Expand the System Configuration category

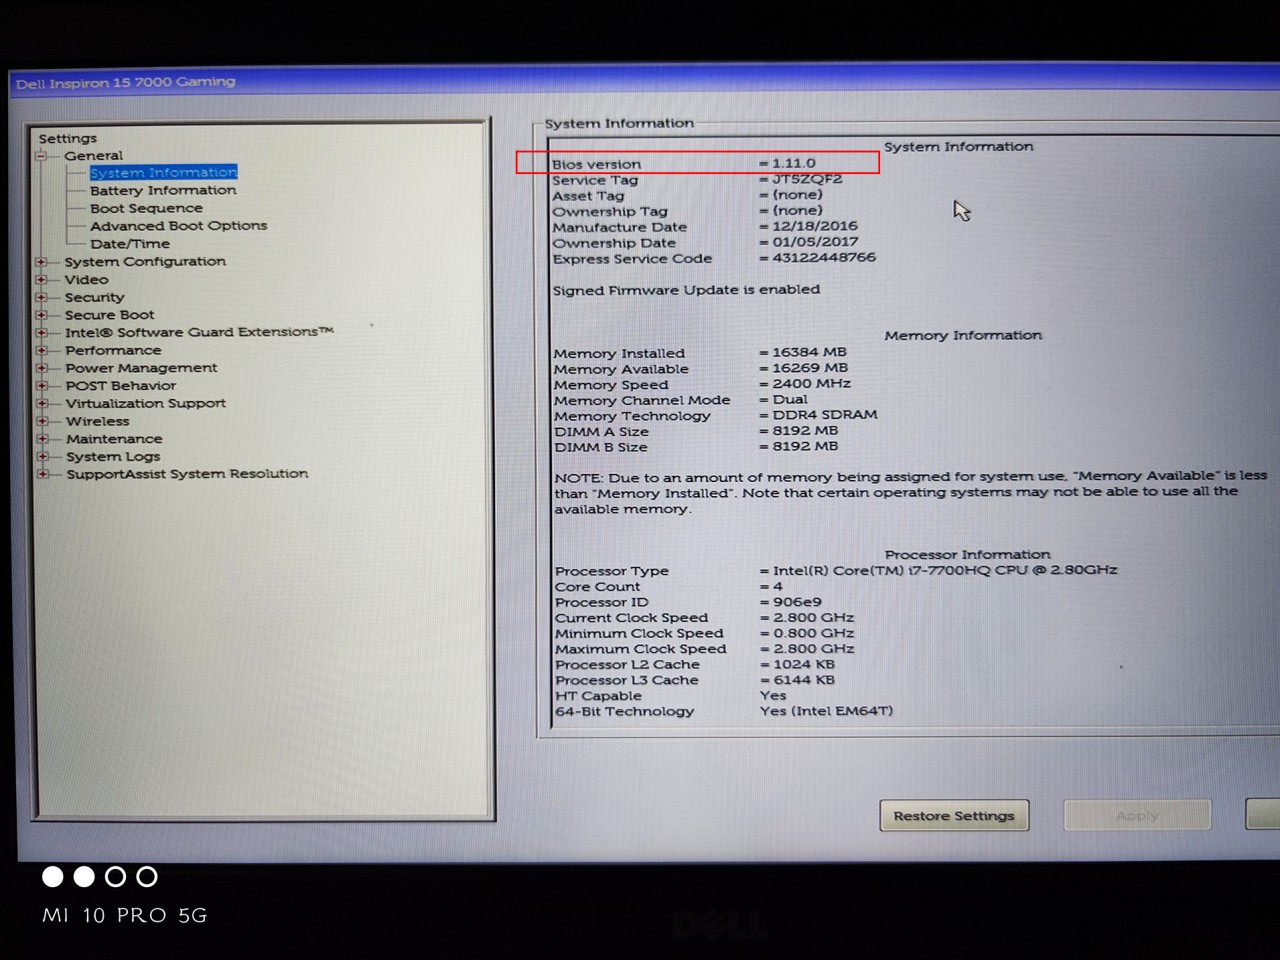[41, 261]
